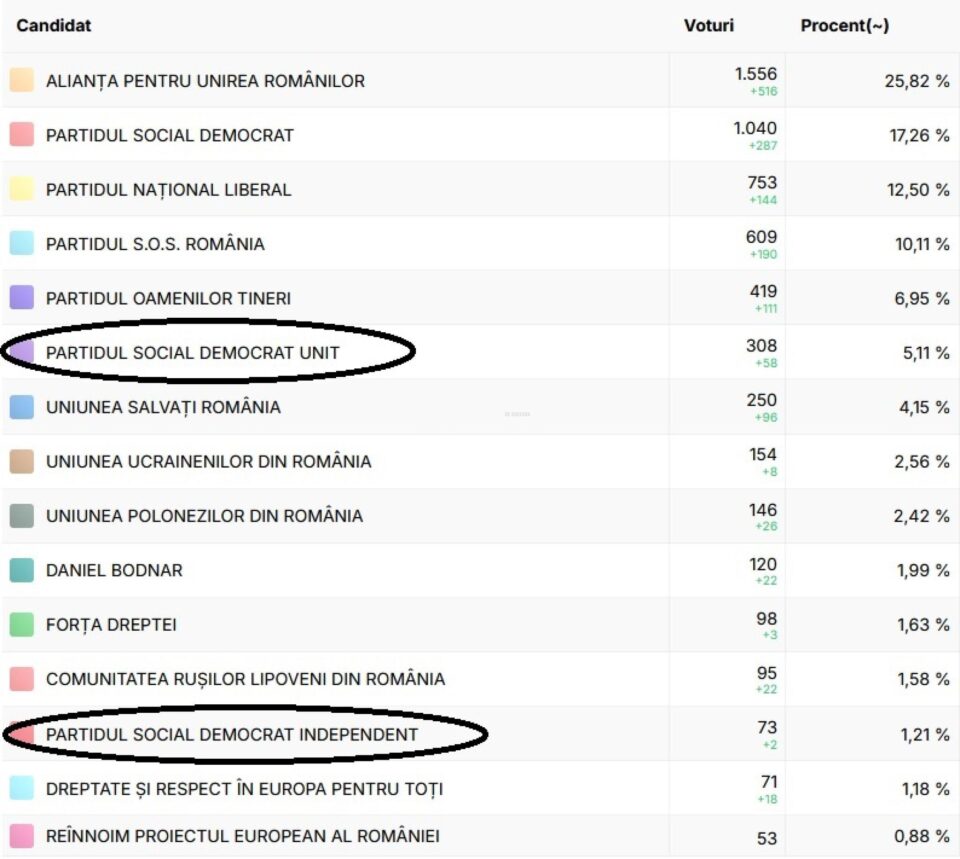Click the Uniunea Ucrainenilor din România swatch
Viewport: 960px width, 859px height.
[x=21, y=462]
